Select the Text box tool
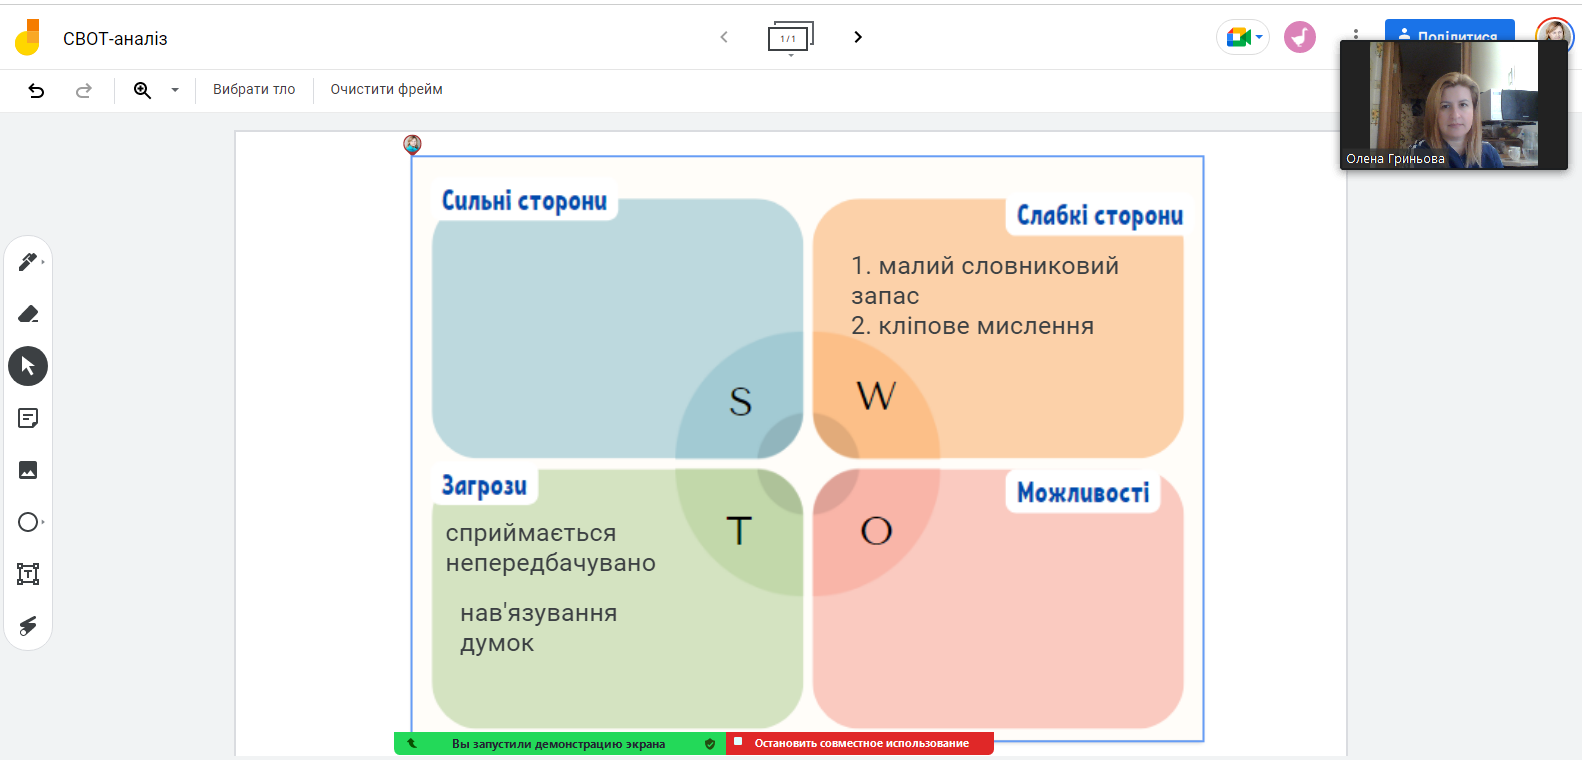The width and height of the screenshot is (1582, 760). pos(28,574)
